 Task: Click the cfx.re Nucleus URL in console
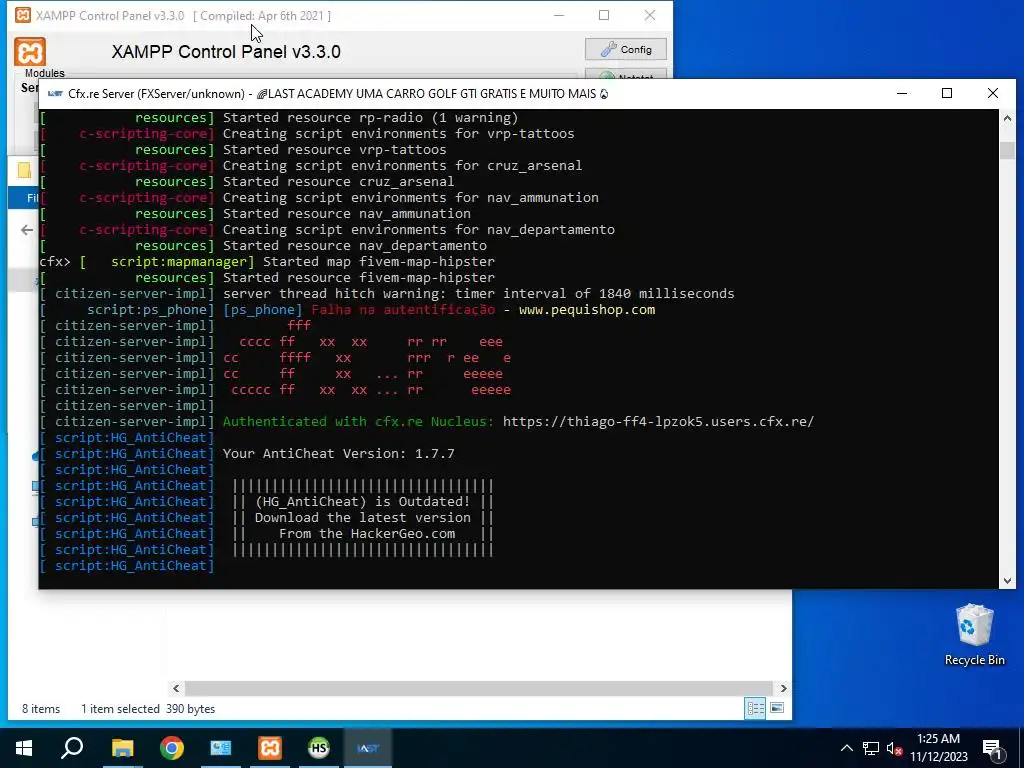click(x=658, y=422)
